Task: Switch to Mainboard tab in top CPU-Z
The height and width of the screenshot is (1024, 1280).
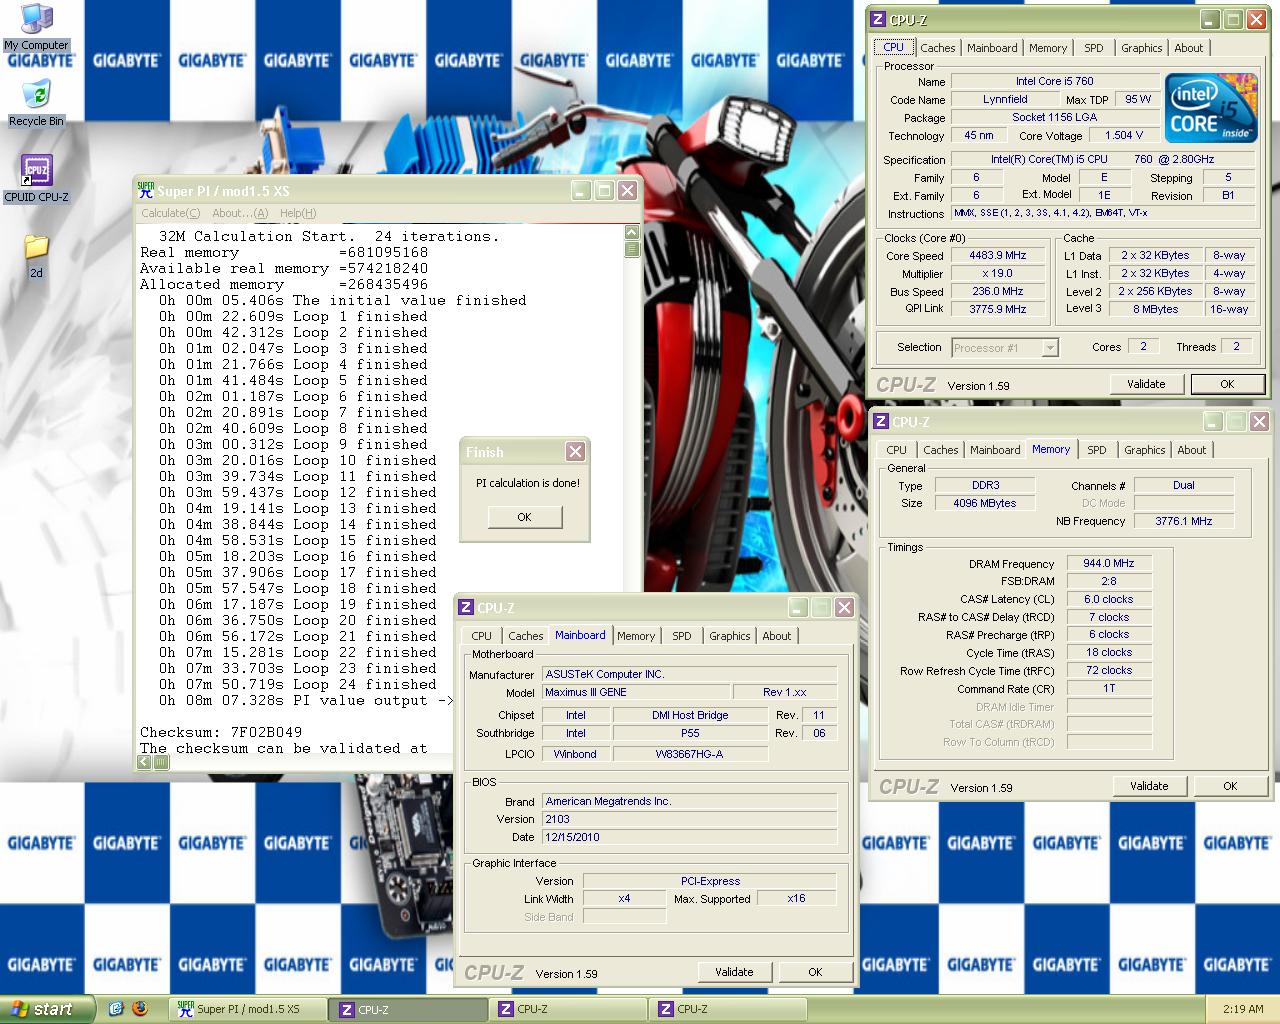Action: 992,48
